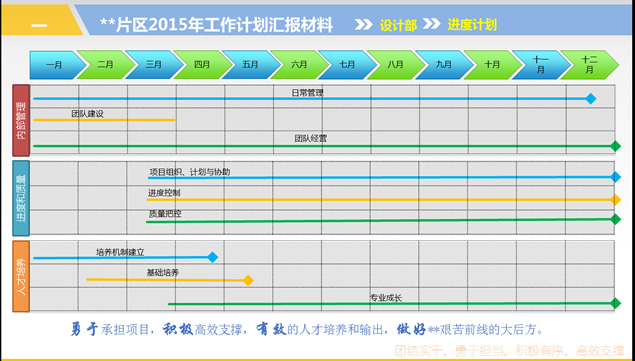Select the 十二月 month arrow

click(590, 65)
